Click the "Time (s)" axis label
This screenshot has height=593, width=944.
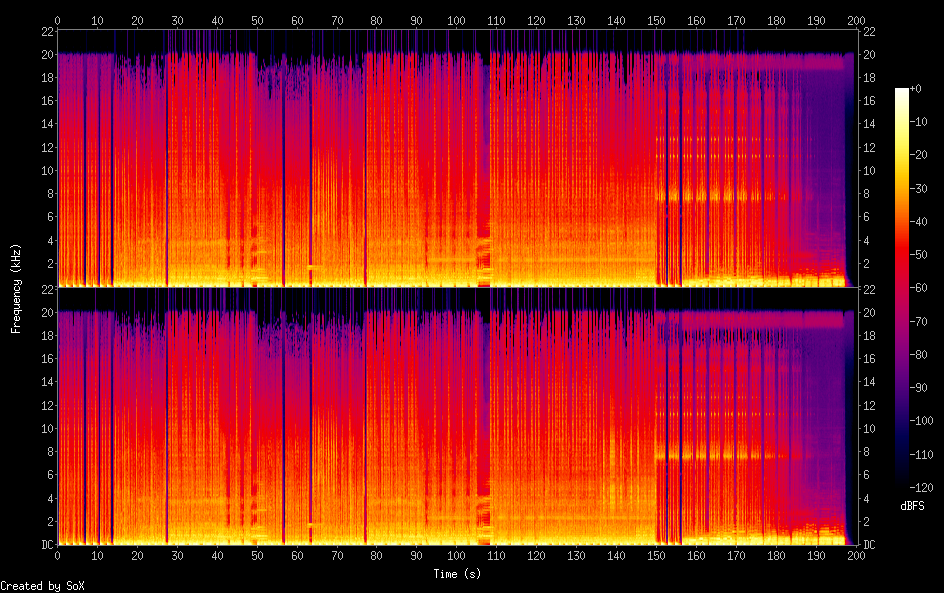coord(457,574)
